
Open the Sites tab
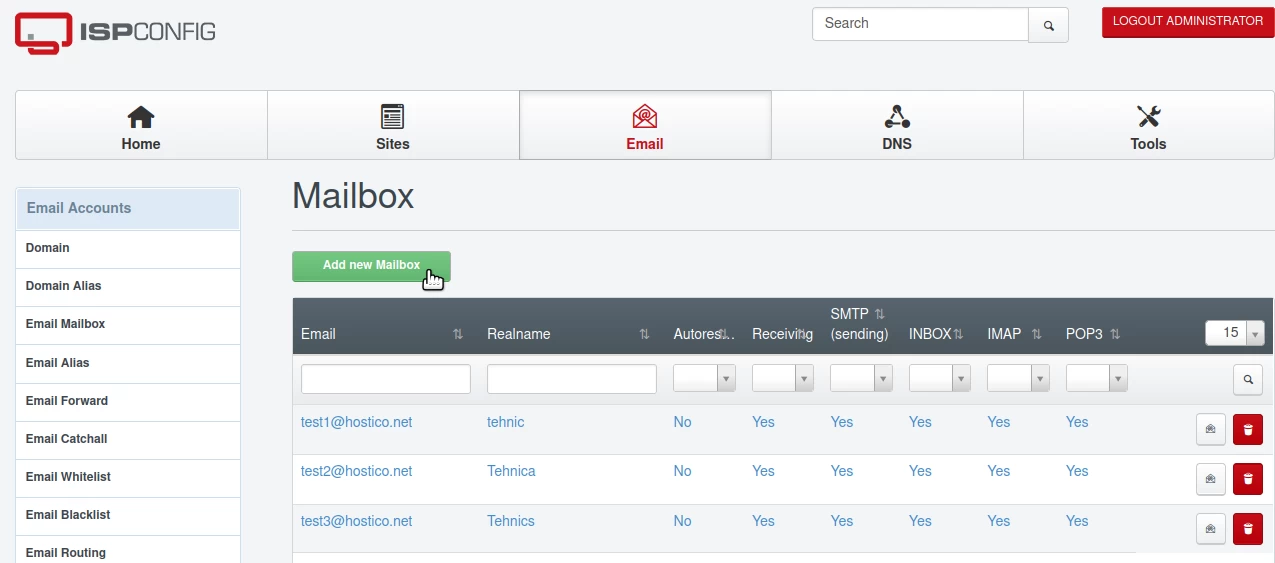click(x=392, y=126)
